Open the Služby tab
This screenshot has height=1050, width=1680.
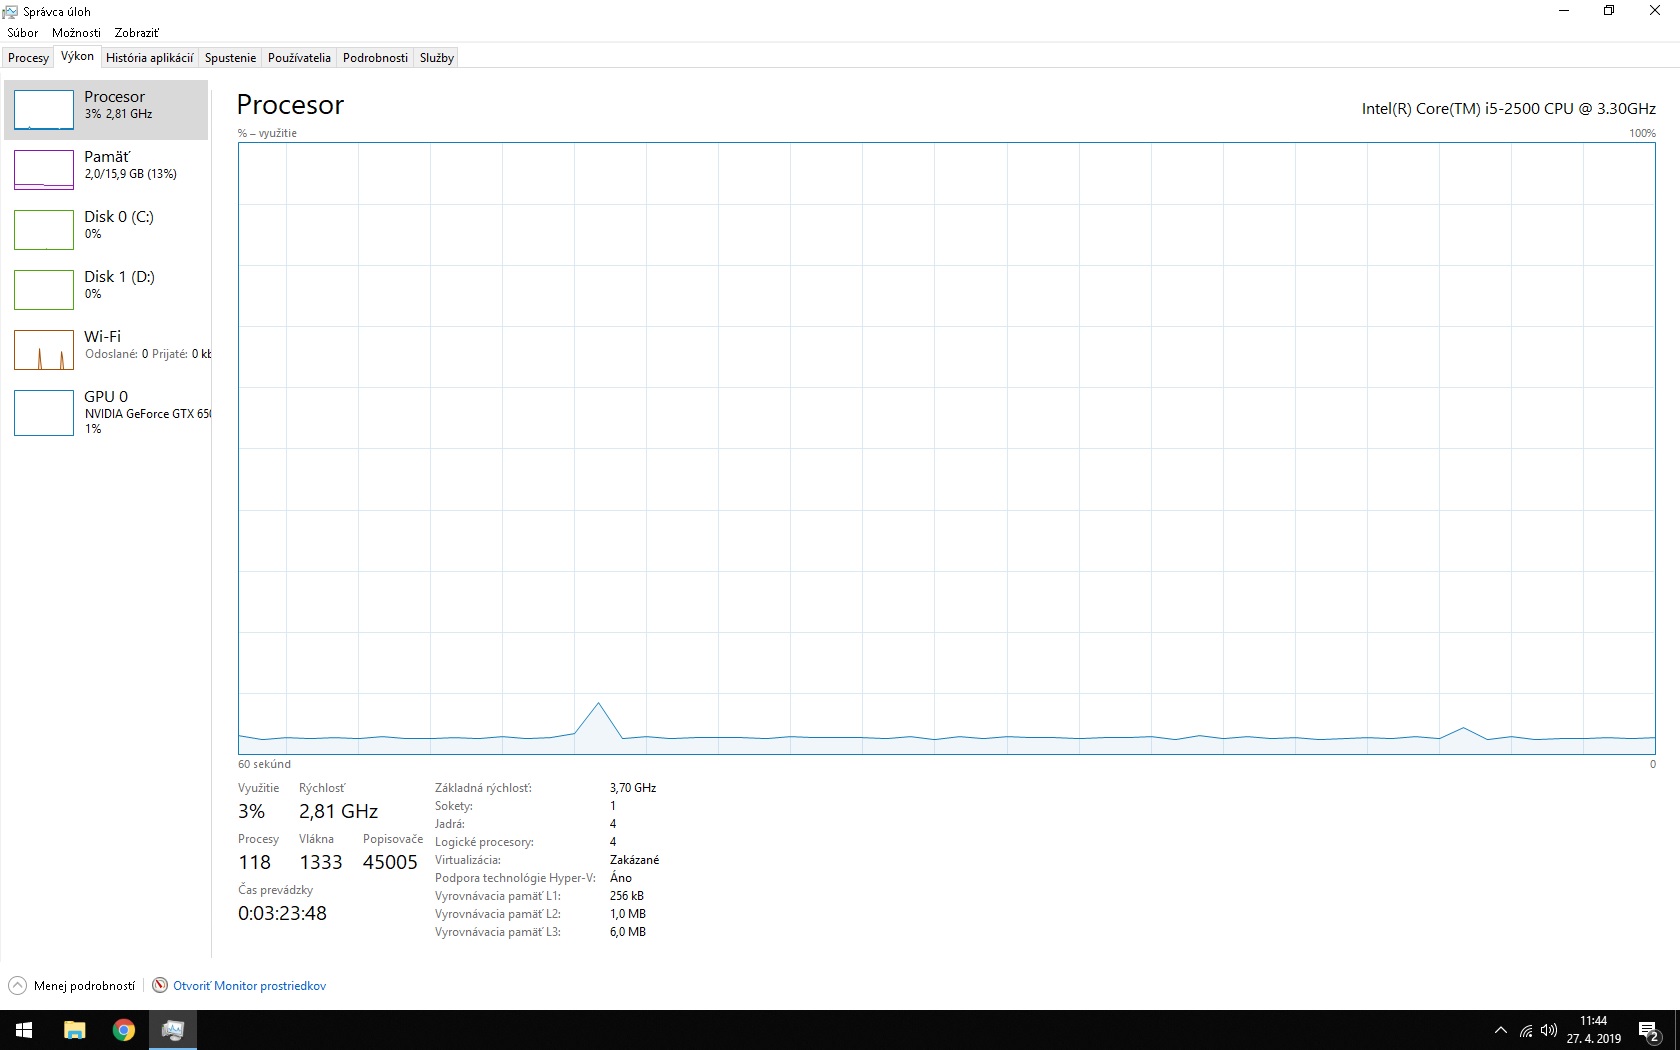coord(437,58)
